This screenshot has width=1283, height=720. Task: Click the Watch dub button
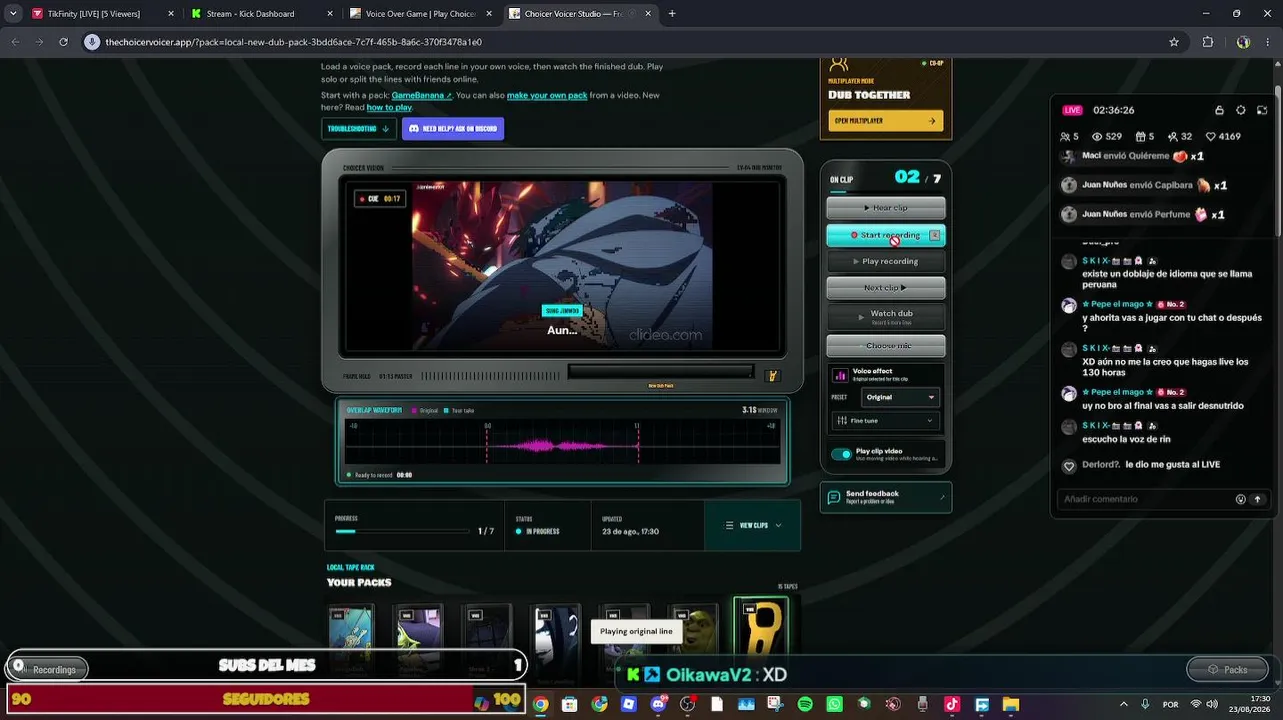886,316
